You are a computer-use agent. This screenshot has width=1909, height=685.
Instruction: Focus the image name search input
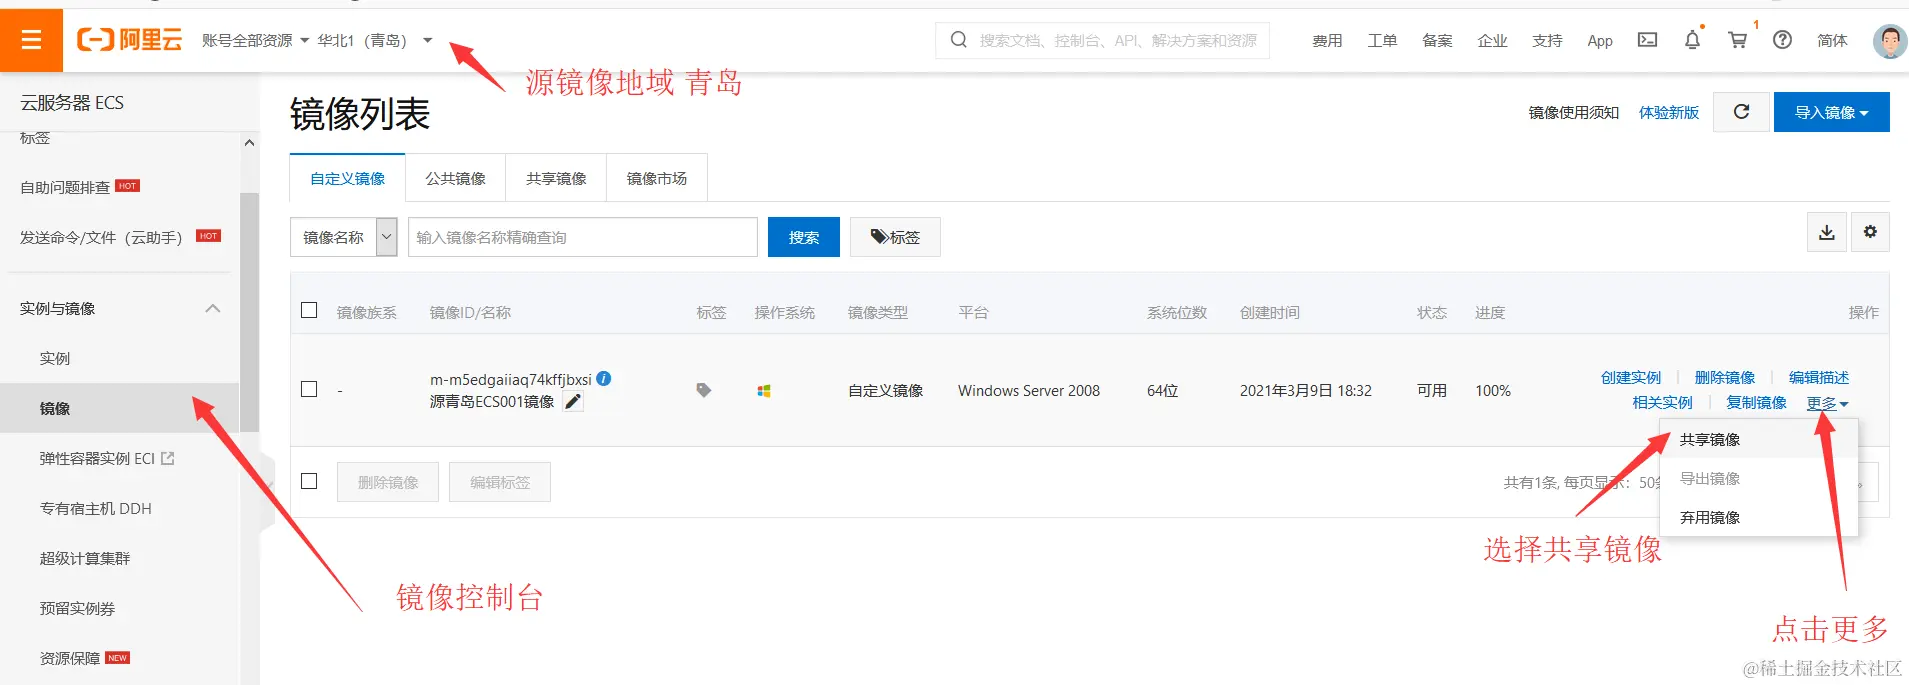(x=582, y=237)
